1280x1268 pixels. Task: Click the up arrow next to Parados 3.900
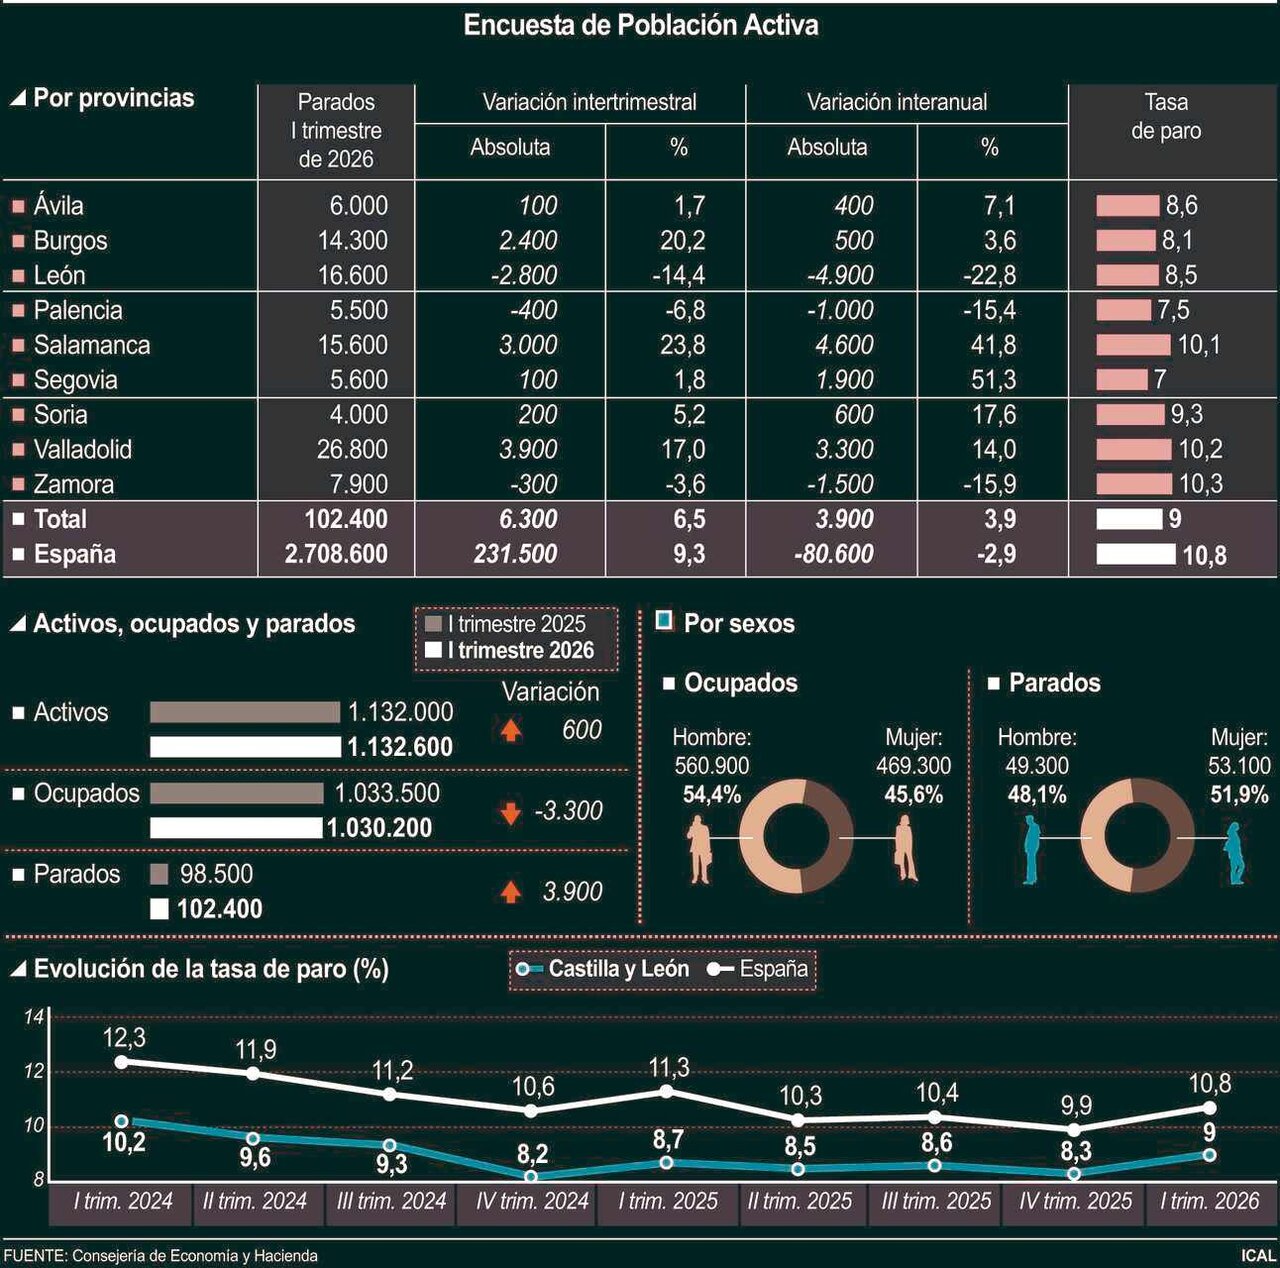tap(511, 891)
